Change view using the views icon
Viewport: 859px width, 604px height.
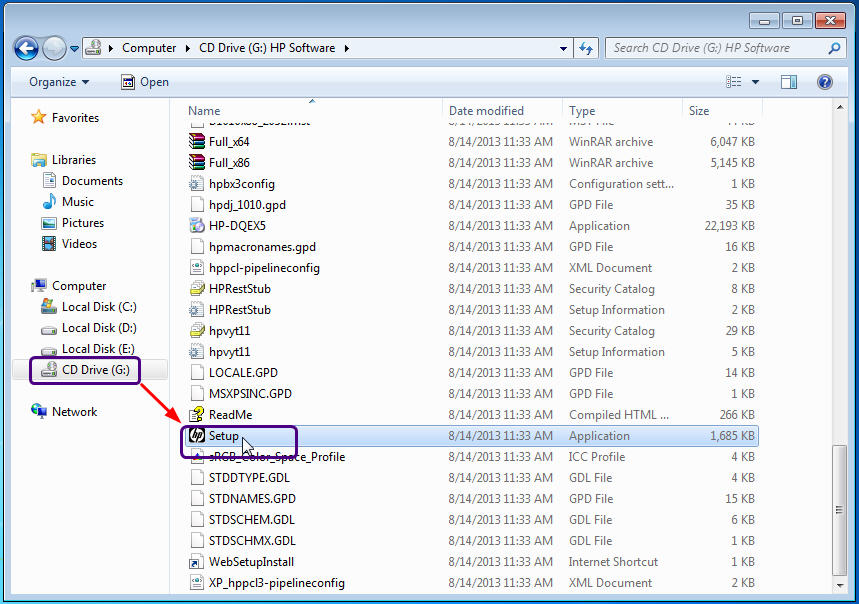(734, 82)
